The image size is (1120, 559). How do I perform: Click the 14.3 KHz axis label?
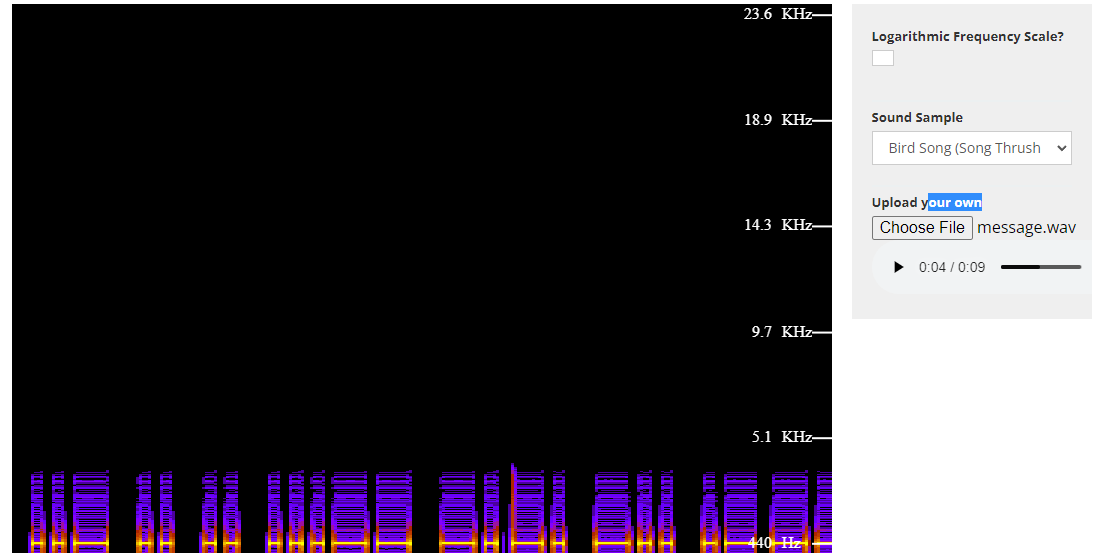(778, 226)
